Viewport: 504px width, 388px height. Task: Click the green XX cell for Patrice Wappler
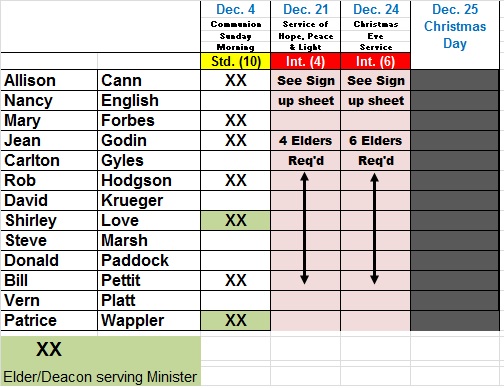(x=235, y=320)
